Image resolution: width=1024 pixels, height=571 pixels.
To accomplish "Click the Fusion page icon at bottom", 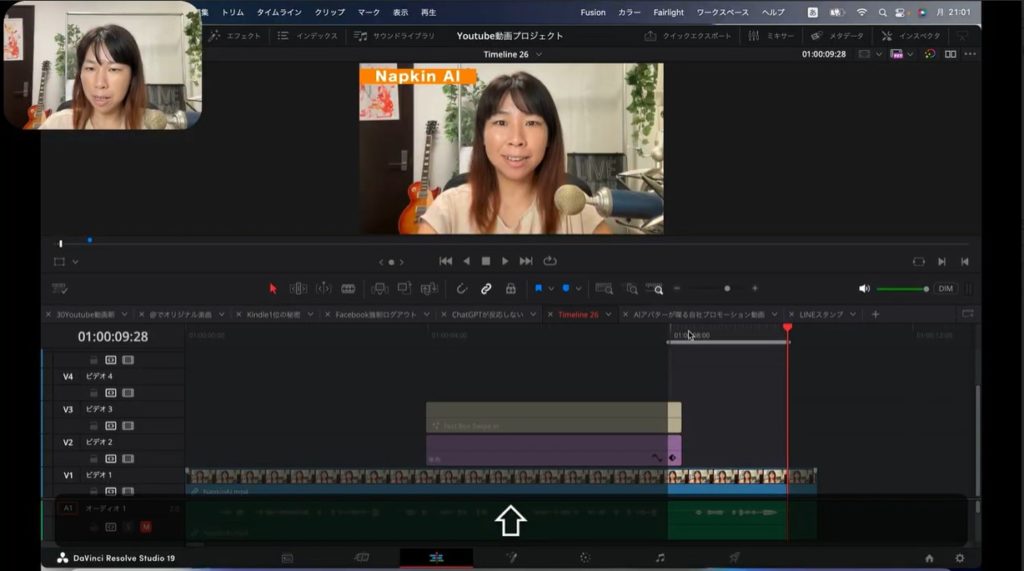I will click(511, 557).
